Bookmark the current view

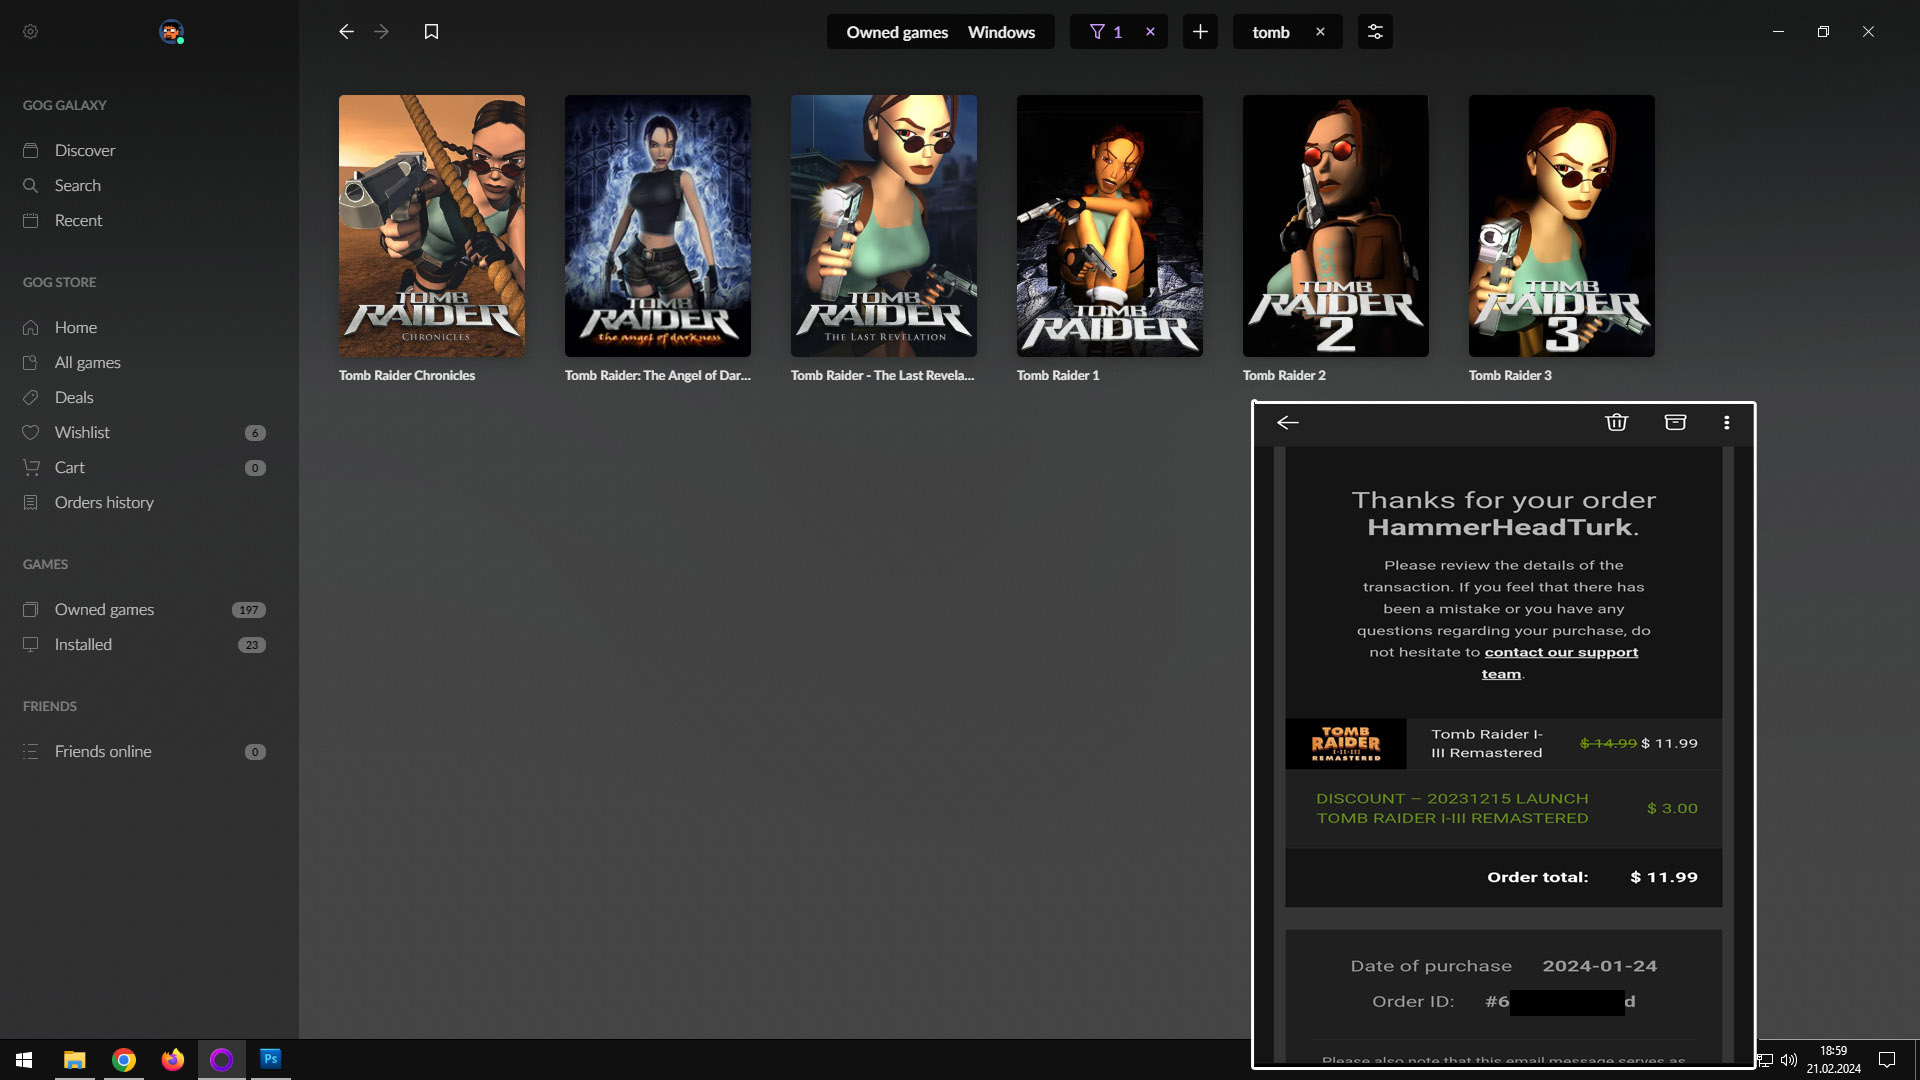coord(431,32)
